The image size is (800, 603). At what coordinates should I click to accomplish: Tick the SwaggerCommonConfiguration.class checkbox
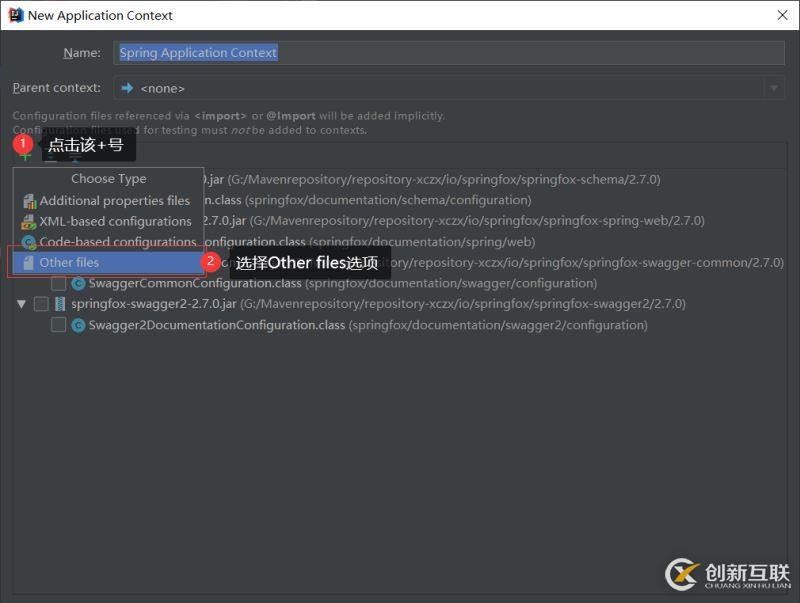pyautogui.click(x=59, y=283)
